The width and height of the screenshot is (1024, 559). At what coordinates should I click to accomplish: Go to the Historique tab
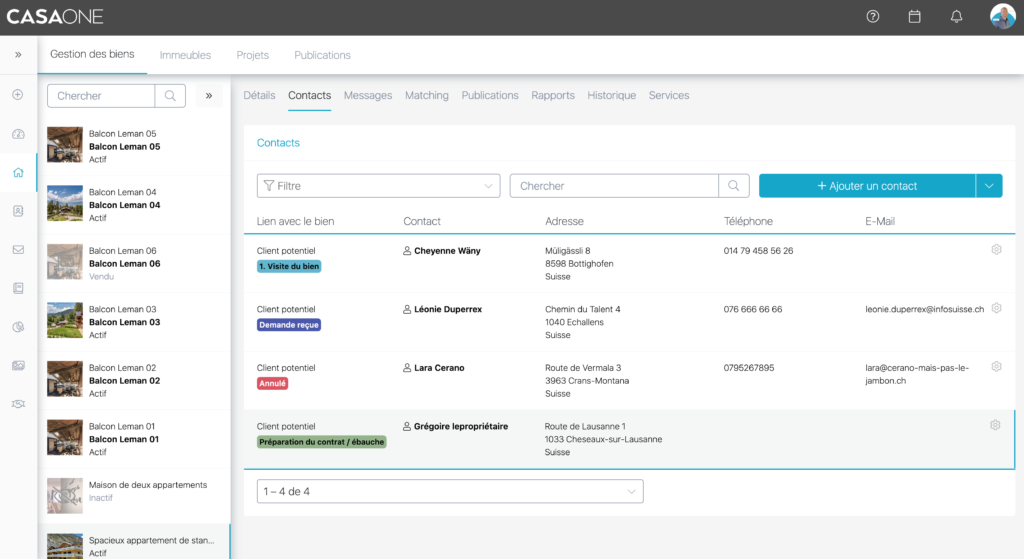611,96
